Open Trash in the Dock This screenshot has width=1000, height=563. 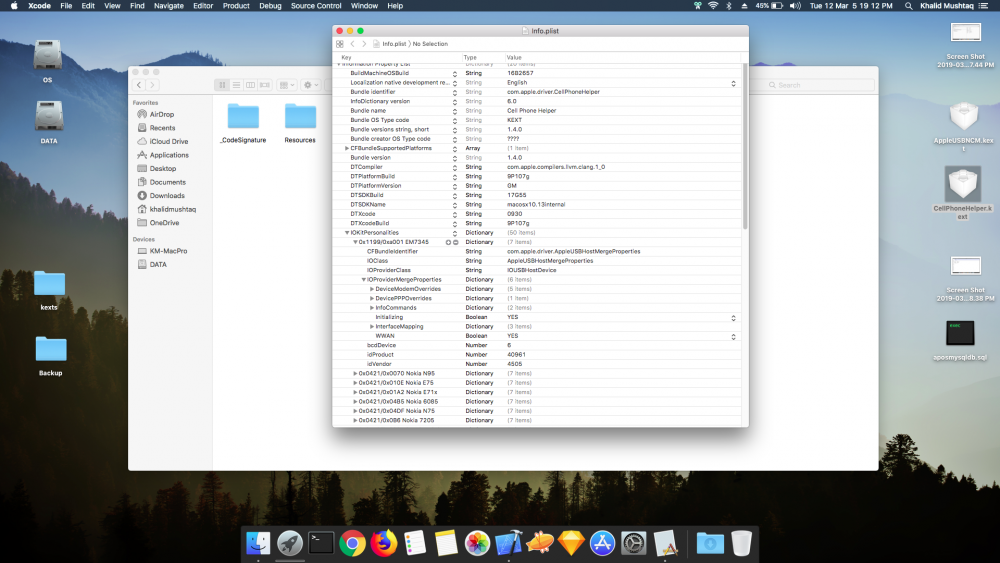pyautogui.click(x=741, y=543)
